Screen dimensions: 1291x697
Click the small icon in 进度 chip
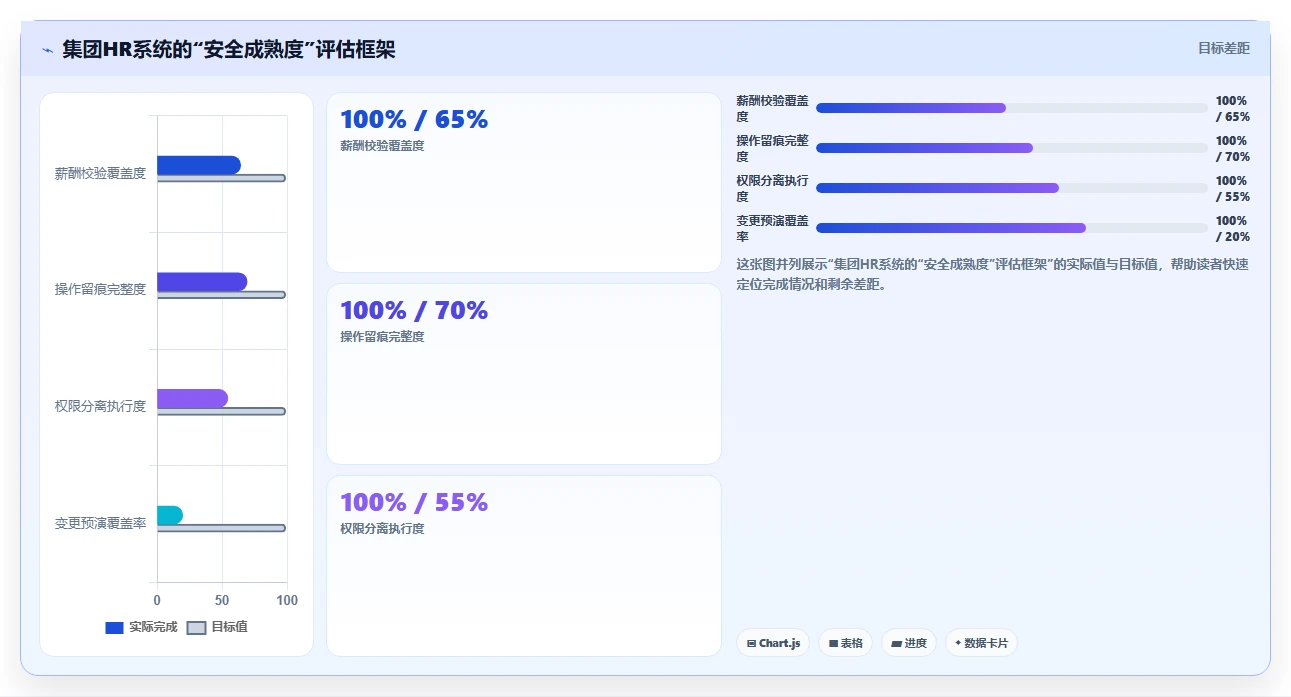(x=896, y=643)
